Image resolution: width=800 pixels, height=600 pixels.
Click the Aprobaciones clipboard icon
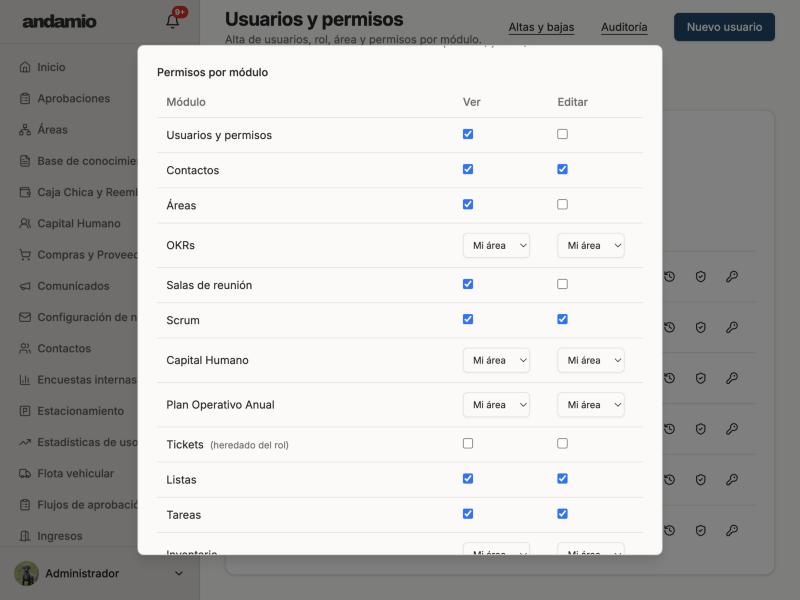(24, 98)
